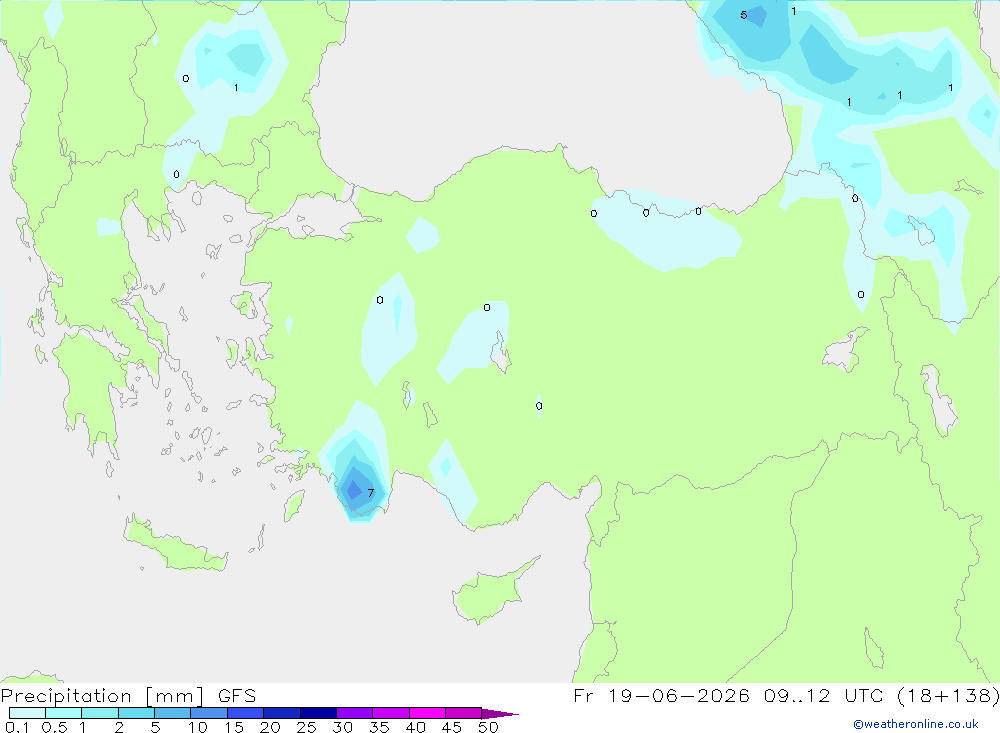Pick the 5–10 mm legend swatch
Image resolution: width=1000 pixels, height=733 pixels.
tap(173, 713)
